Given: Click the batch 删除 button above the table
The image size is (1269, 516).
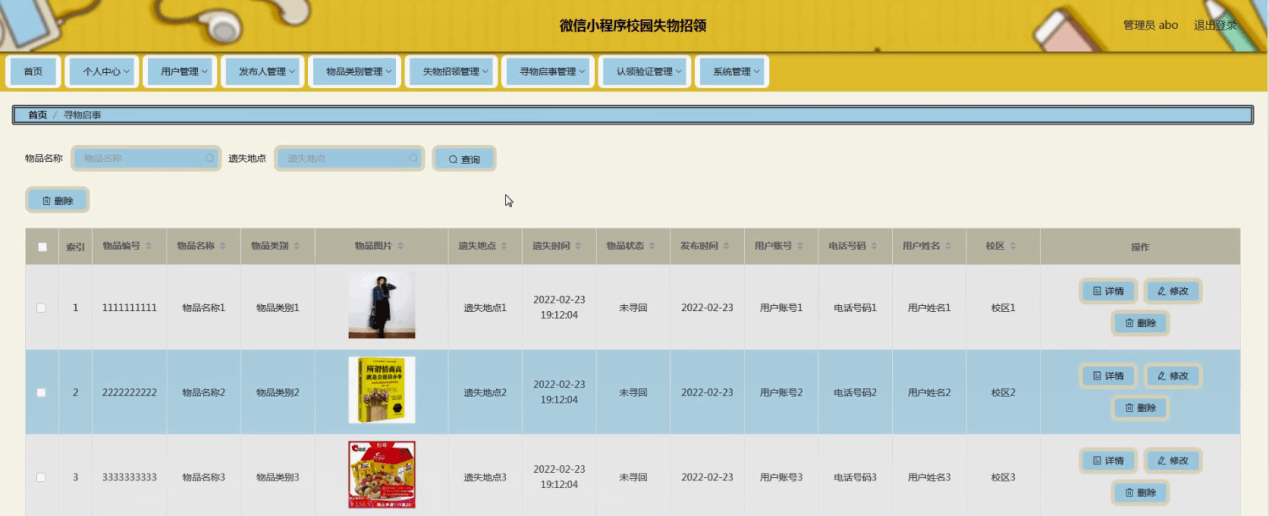Looking at the screenshot, I should pos(58,201).
